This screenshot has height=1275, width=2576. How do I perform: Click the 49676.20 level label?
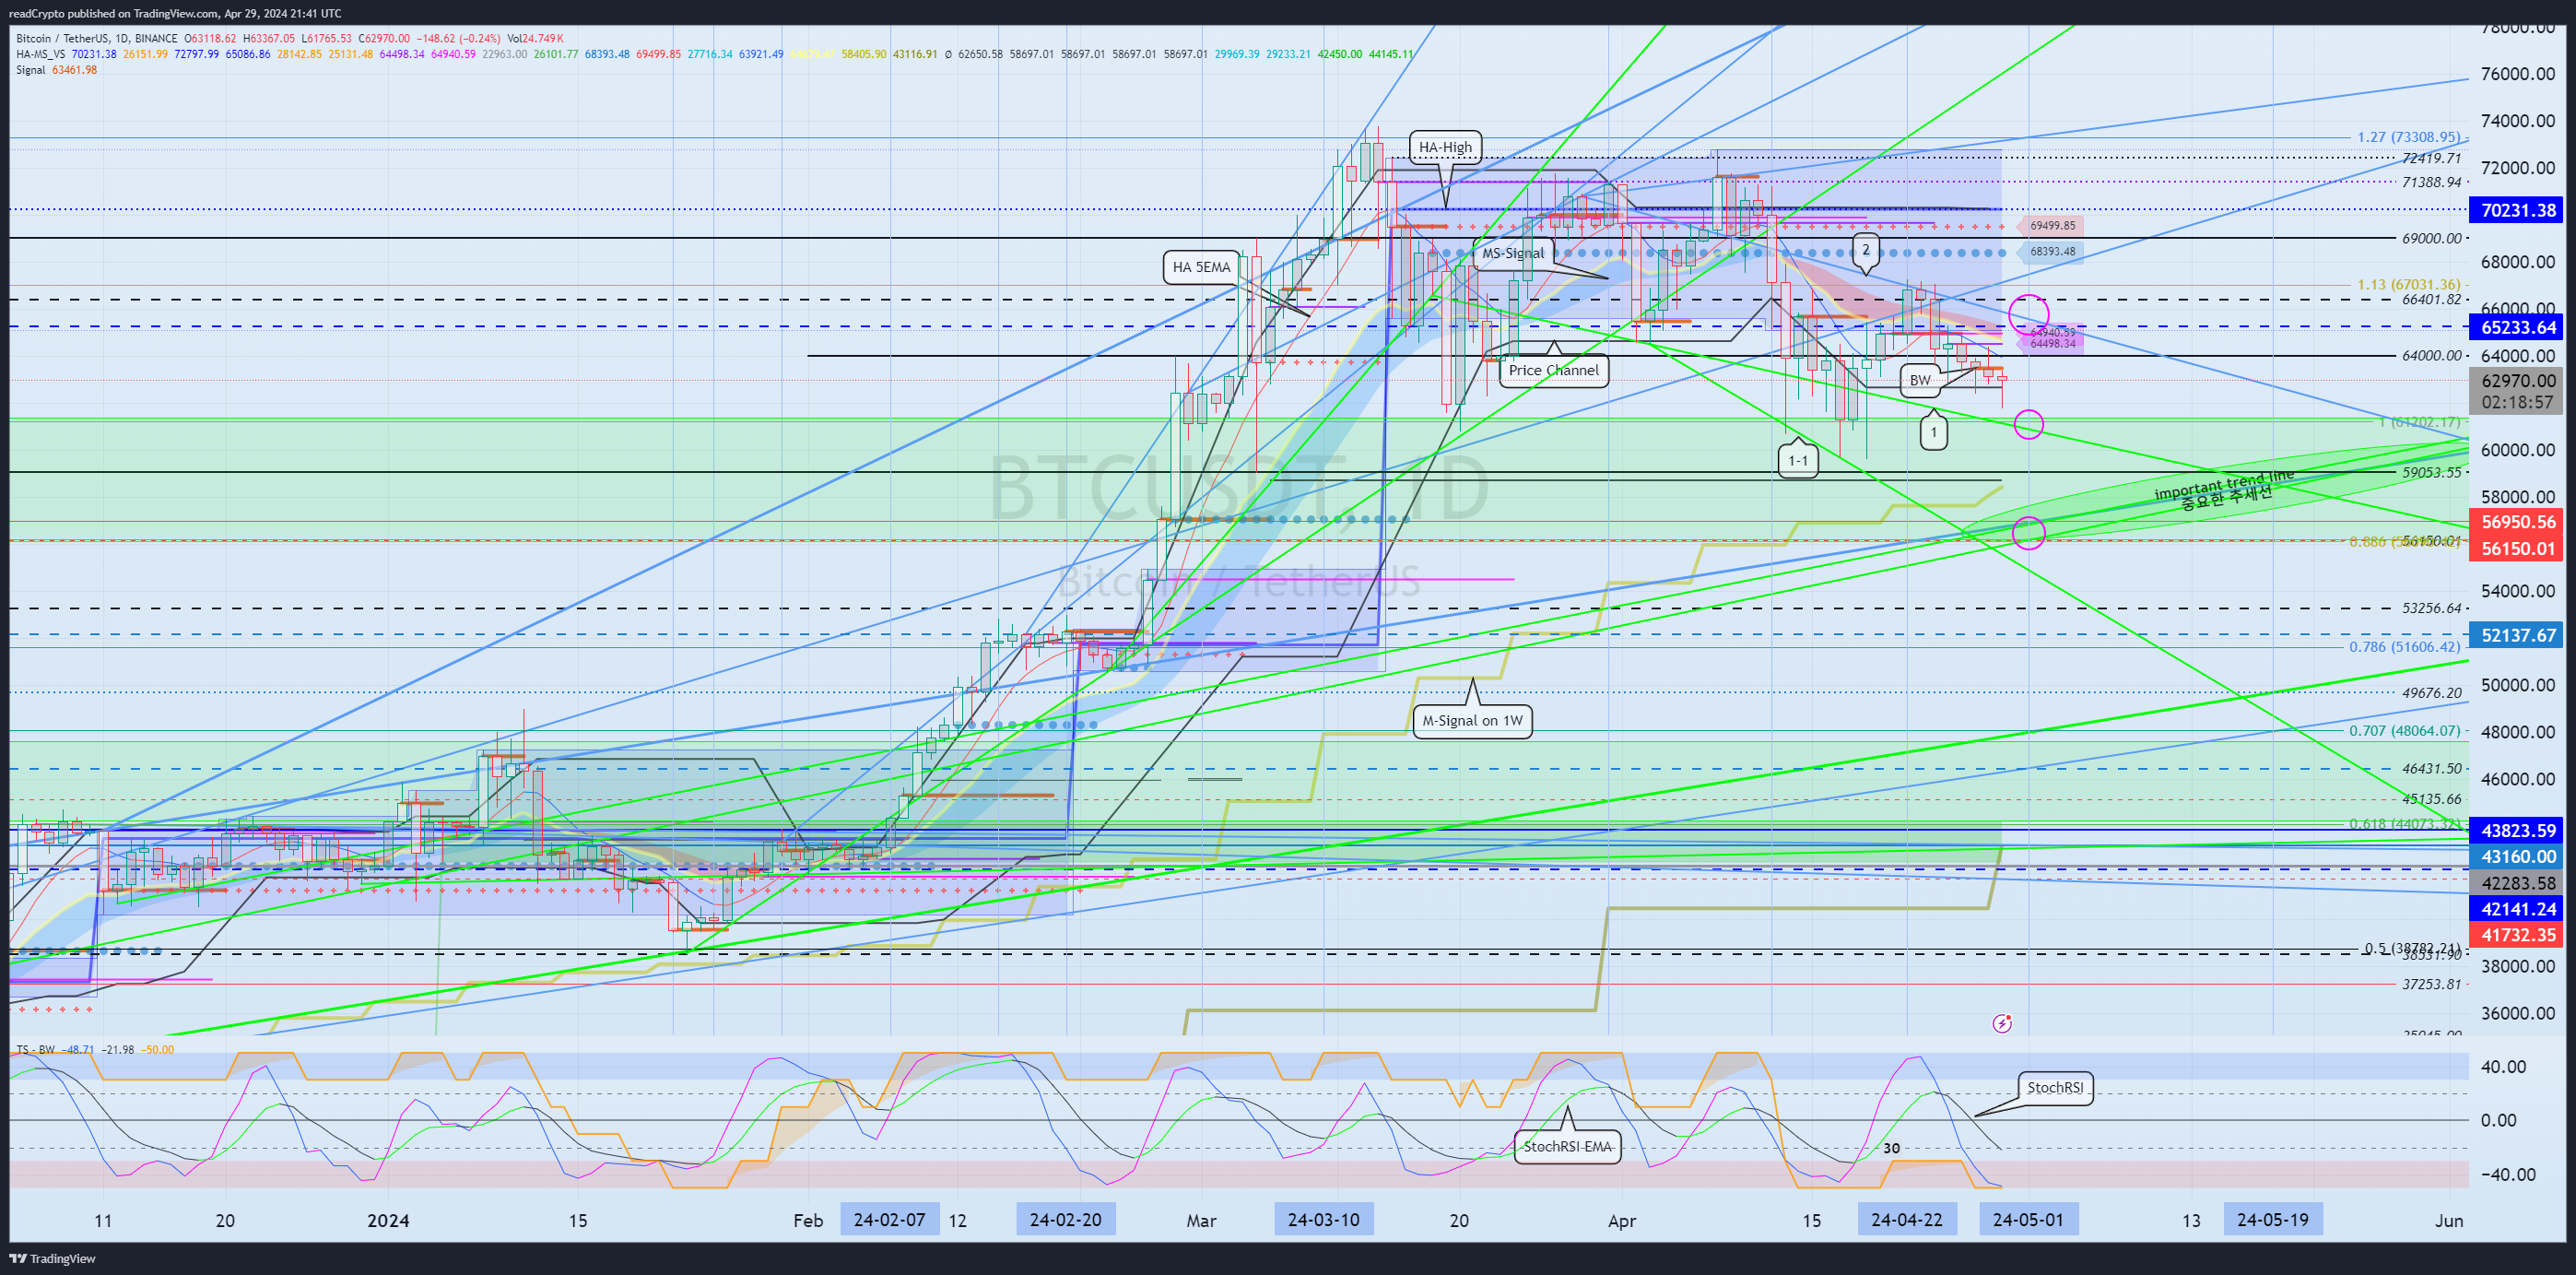pos(2431,692)
